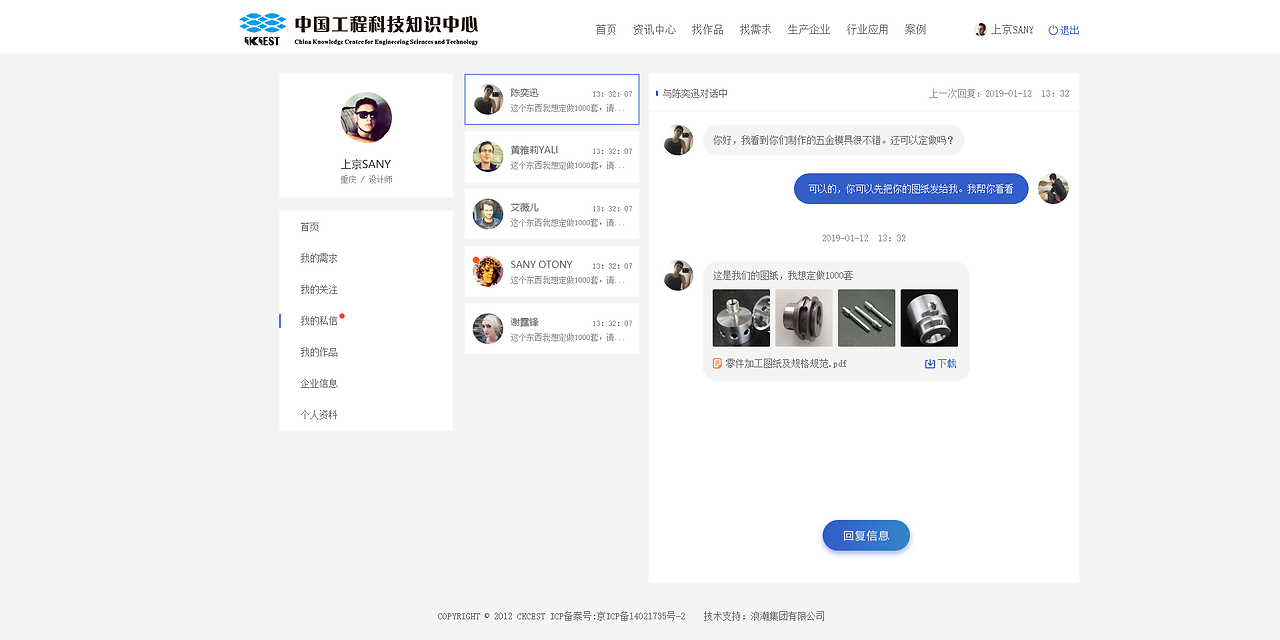Click the 回复信息 reply button
1280x640 pixels.
click(865, 535)
